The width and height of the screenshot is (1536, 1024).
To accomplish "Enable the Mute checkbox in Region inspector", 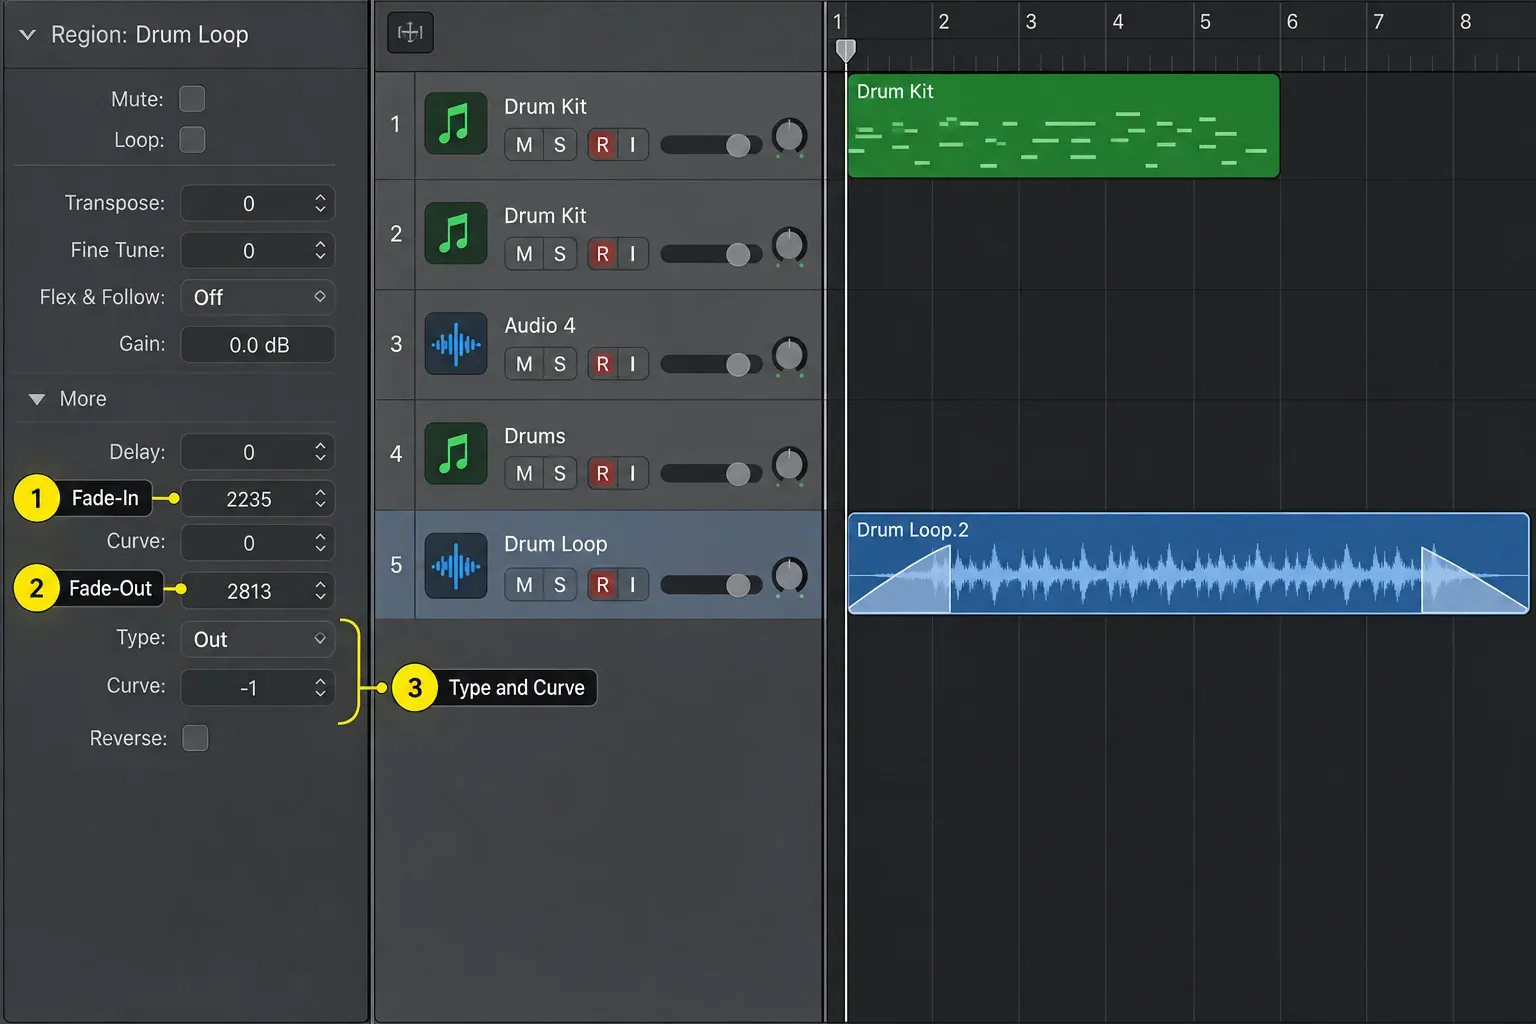I will (x=192, y=99).
